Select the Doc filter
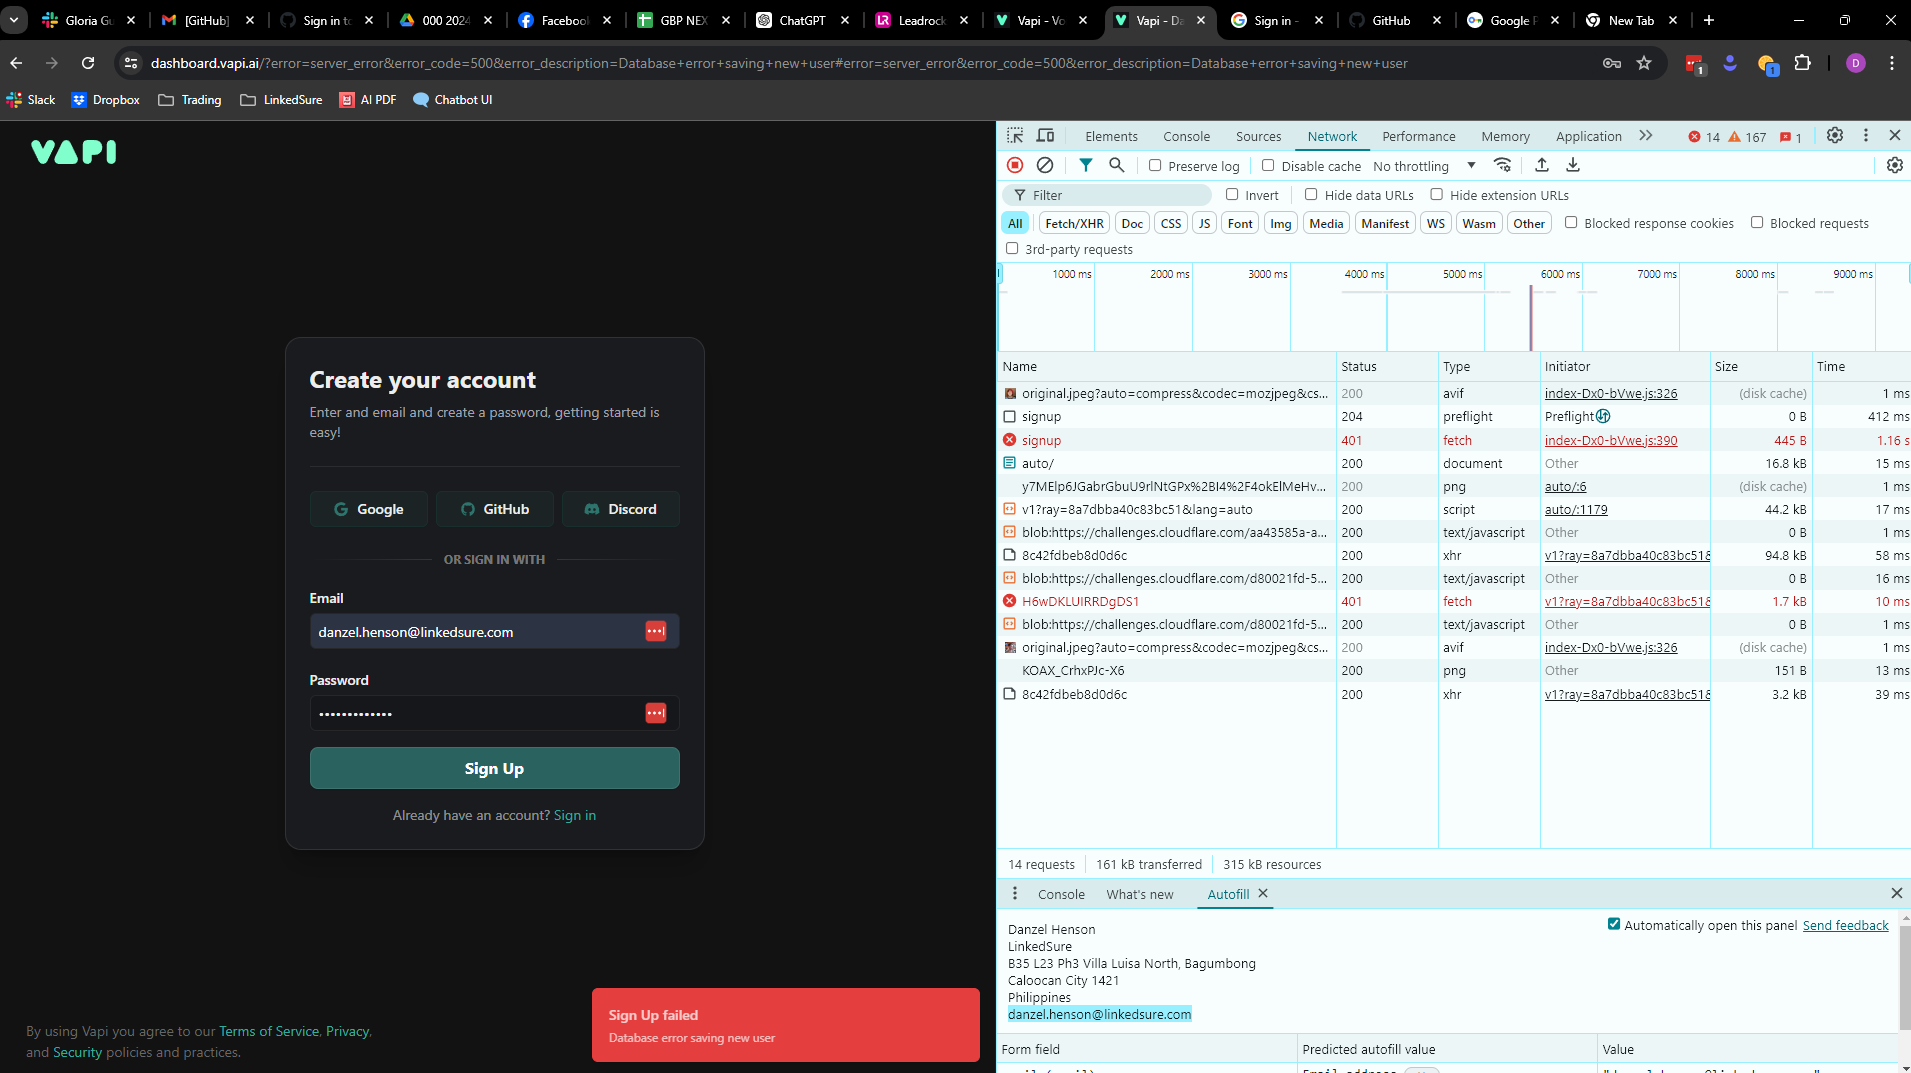This screenshot has width=1911, height=1073. tap(1132, 223)
